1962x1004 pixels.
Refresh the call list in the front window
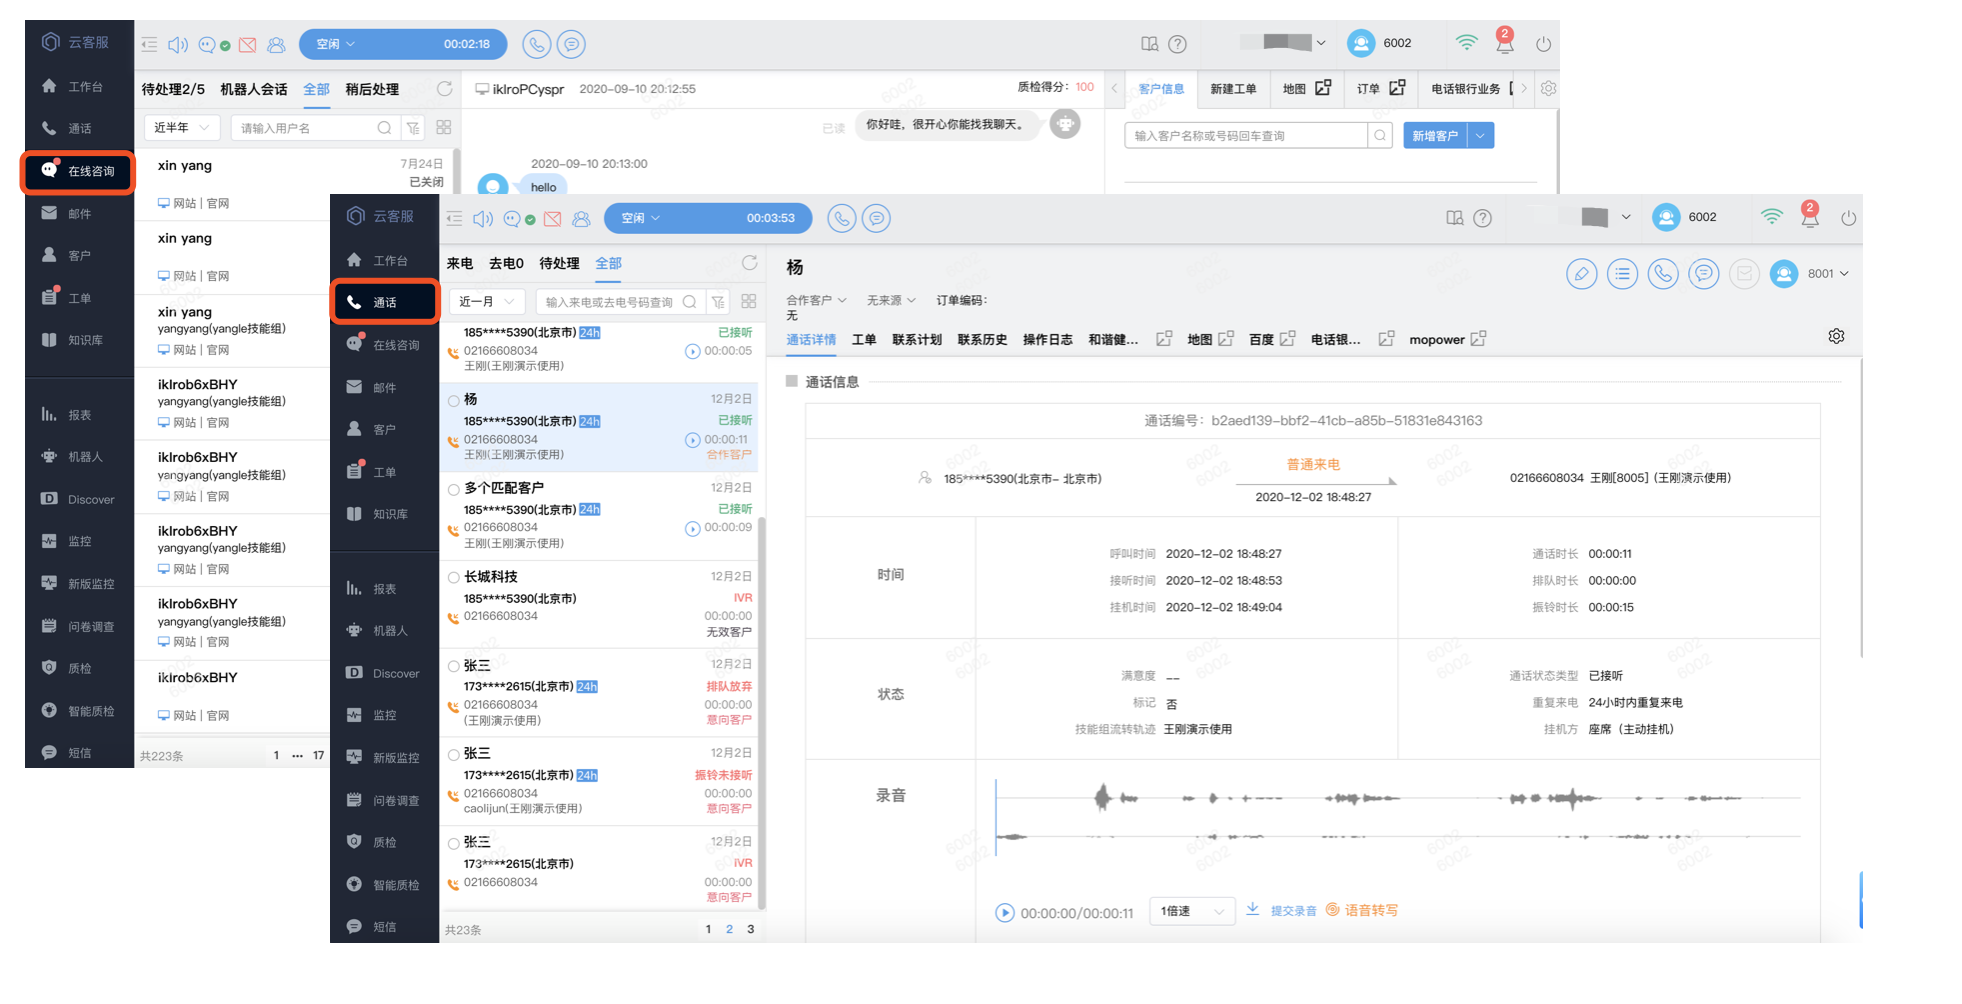click(x=749, y=263)
